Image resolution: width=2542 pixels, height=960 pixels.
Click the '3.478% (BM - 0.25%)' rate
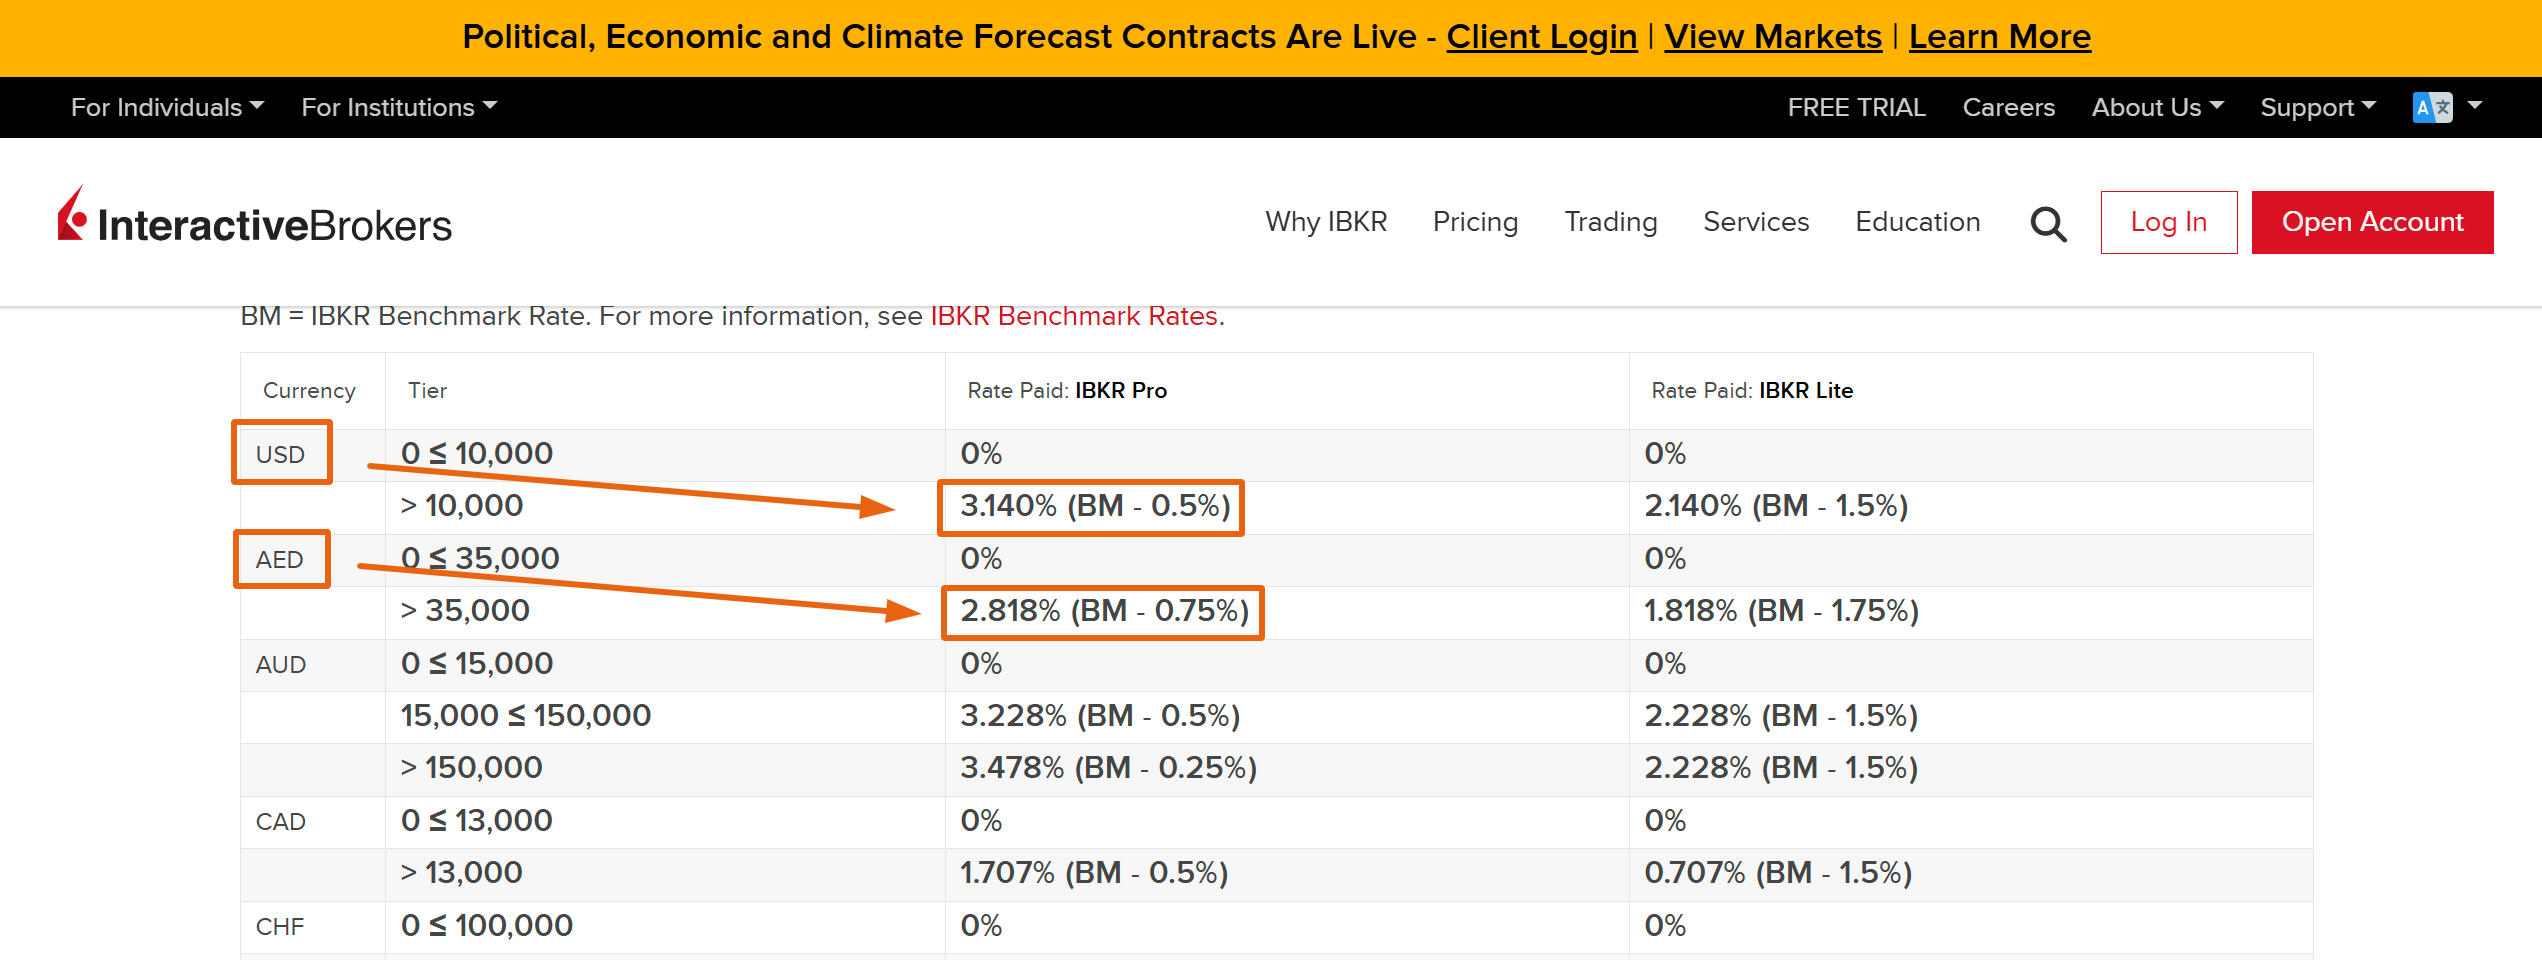[x=1108, y=768]
